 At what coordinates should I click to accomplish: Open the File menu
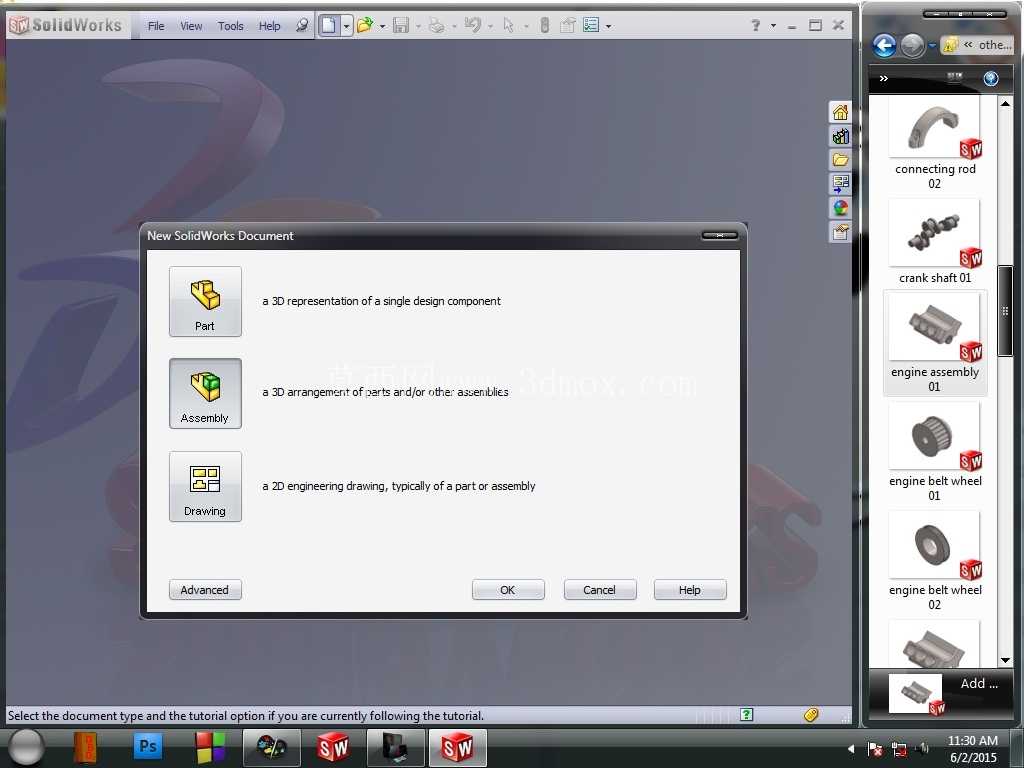156,26
